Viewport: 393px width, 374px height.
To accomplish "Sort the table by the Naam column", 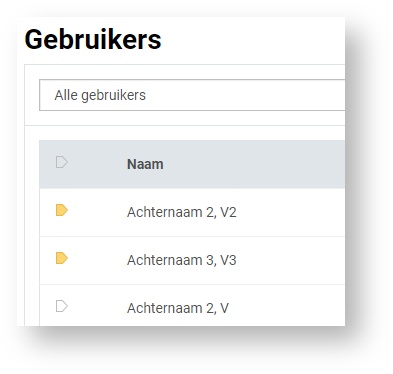I will [x=145, y=164].
